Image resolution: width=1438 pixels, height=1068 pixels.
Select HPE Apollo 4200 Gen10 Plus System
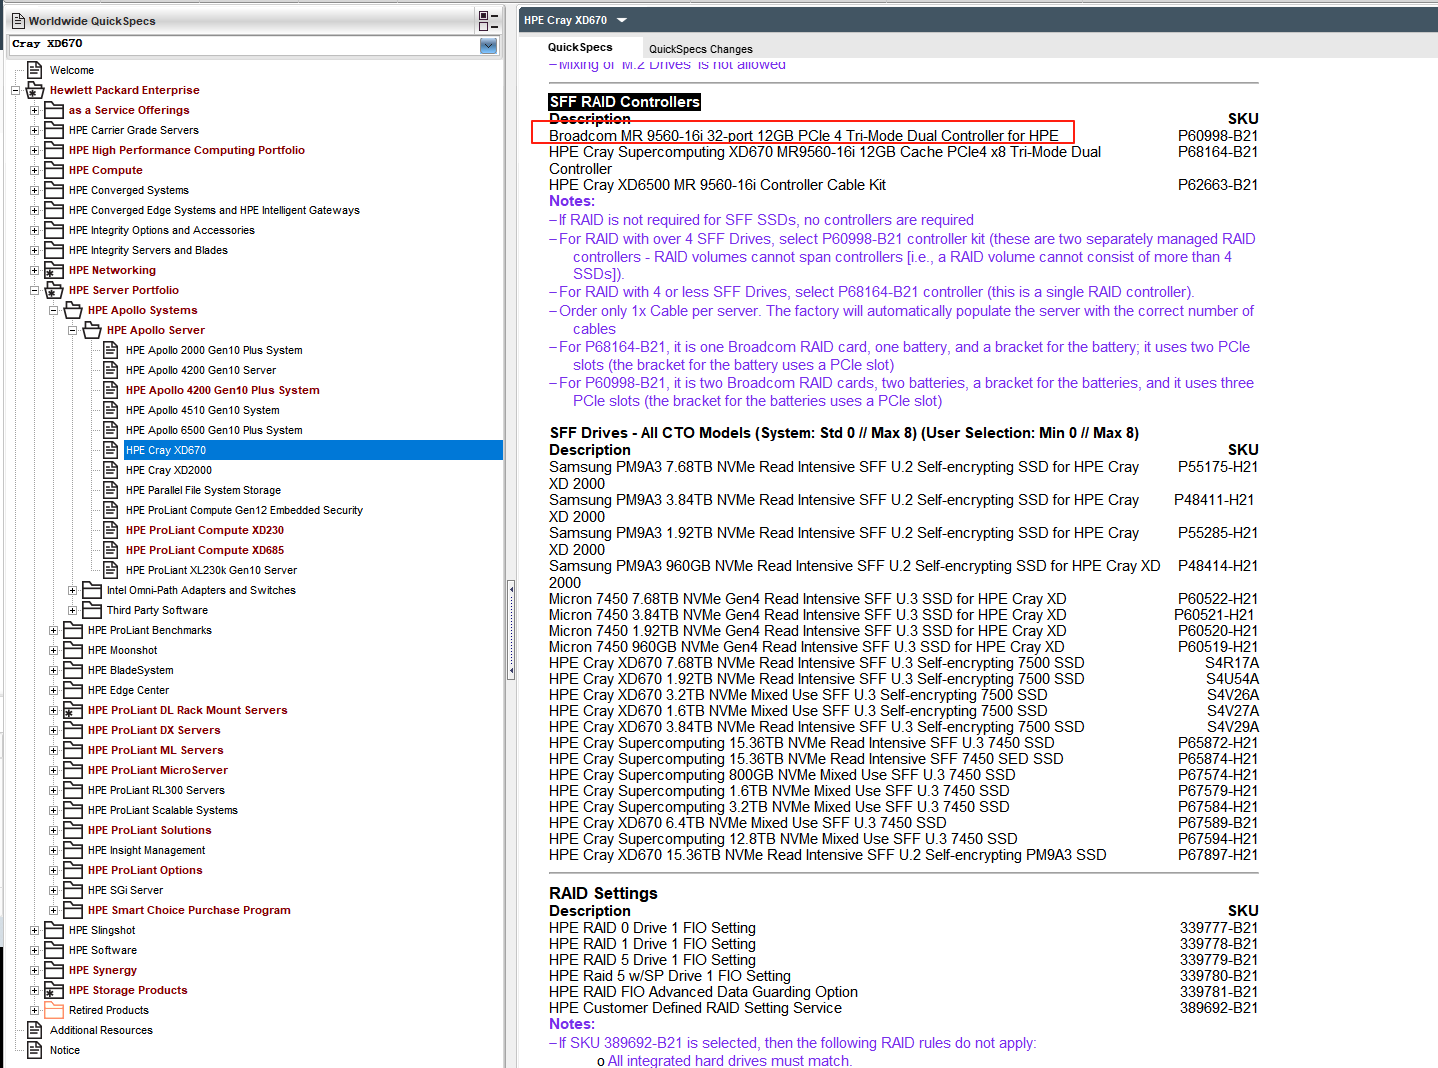pyautogui.click(x=222, y=390)
